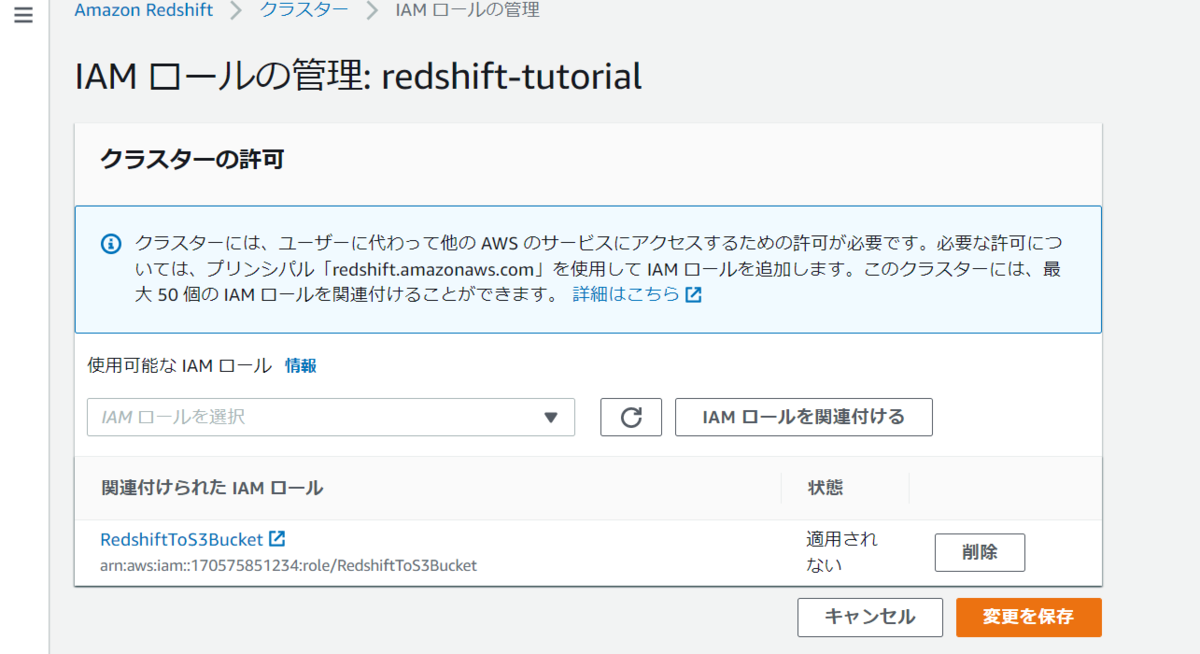Click the refresh IAM roles icon button
The height and width of the screenshot is (654, 1200).
pyautogui.click(x=631, y=417)
